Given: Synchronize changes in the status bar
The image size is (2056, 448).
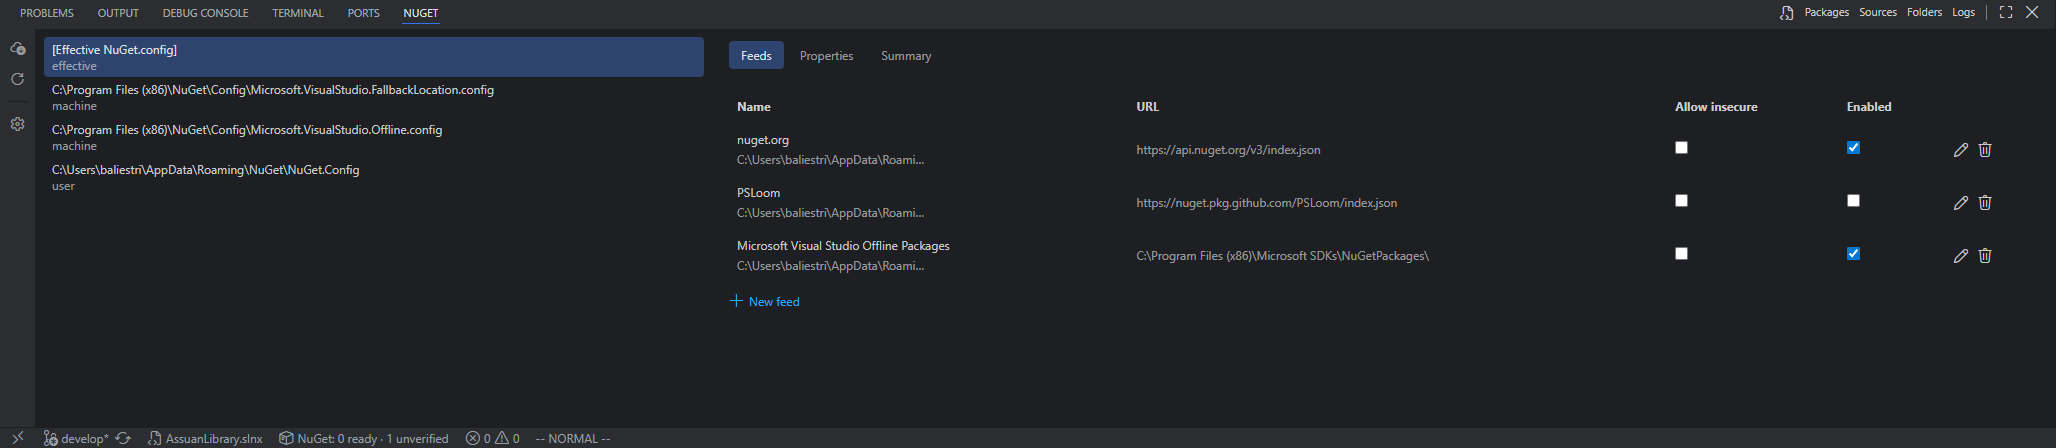Looking at the screenshot, I should [x=123, y=438].
